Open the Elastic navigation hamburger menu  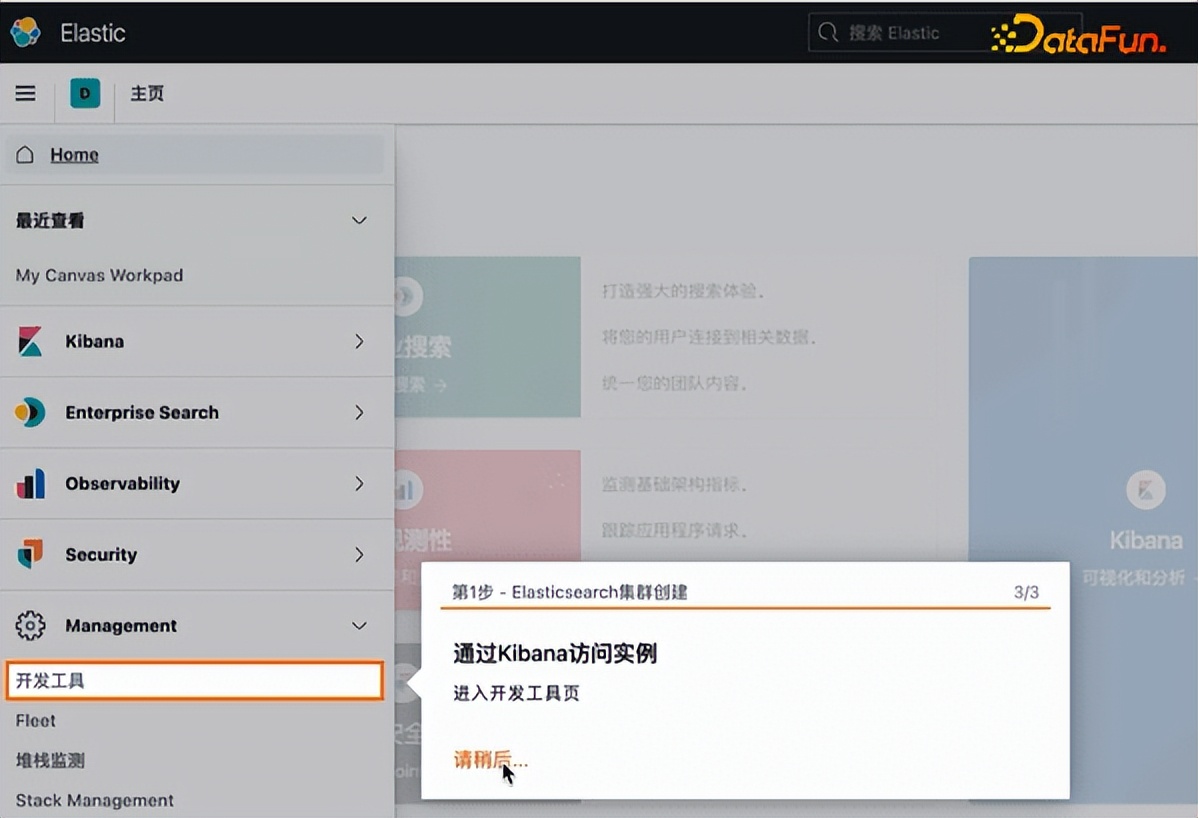[25, 93]
